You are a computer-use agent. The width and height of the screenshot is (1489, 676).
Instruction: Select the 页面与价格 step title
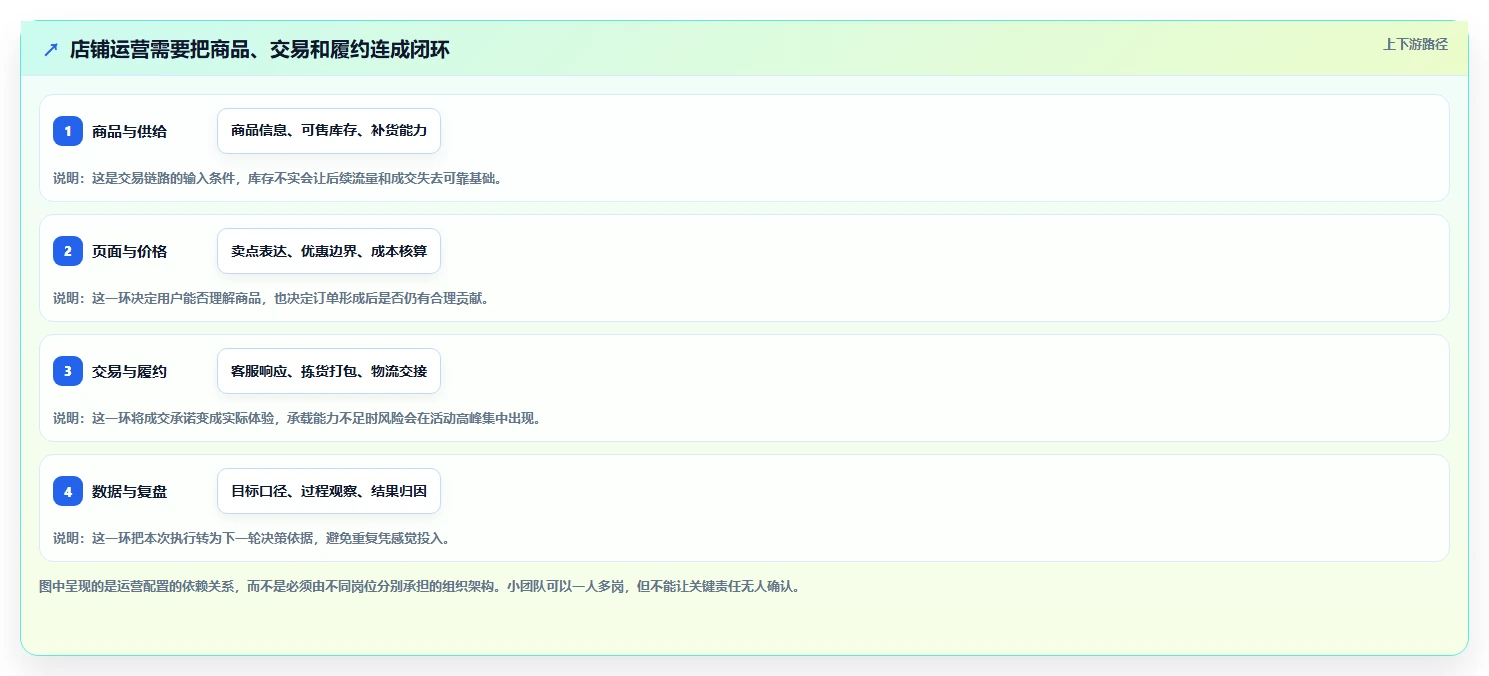pyautogui.click(x=129, y=251)
